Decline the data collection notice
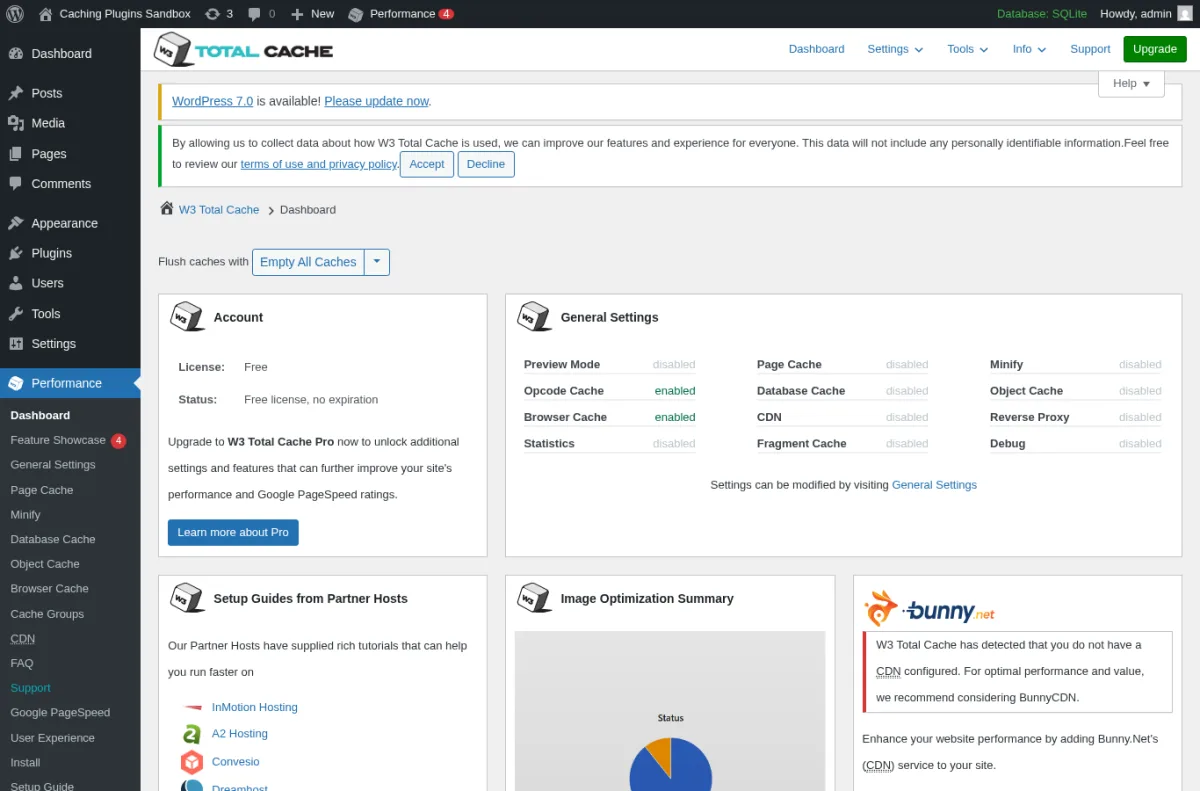 click(x=486, y=164)
